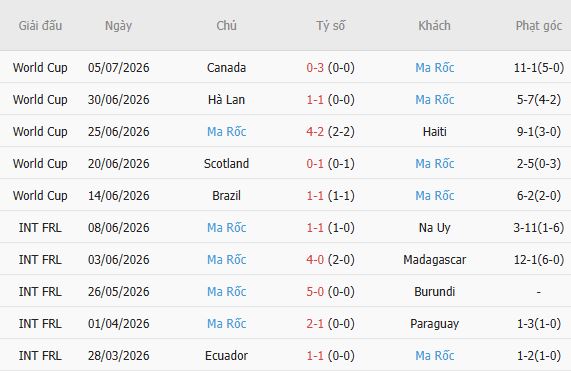Open the Ma Rốc host link on 08/06/2026
The image size is (571, 373).
(x=226, y=228)
